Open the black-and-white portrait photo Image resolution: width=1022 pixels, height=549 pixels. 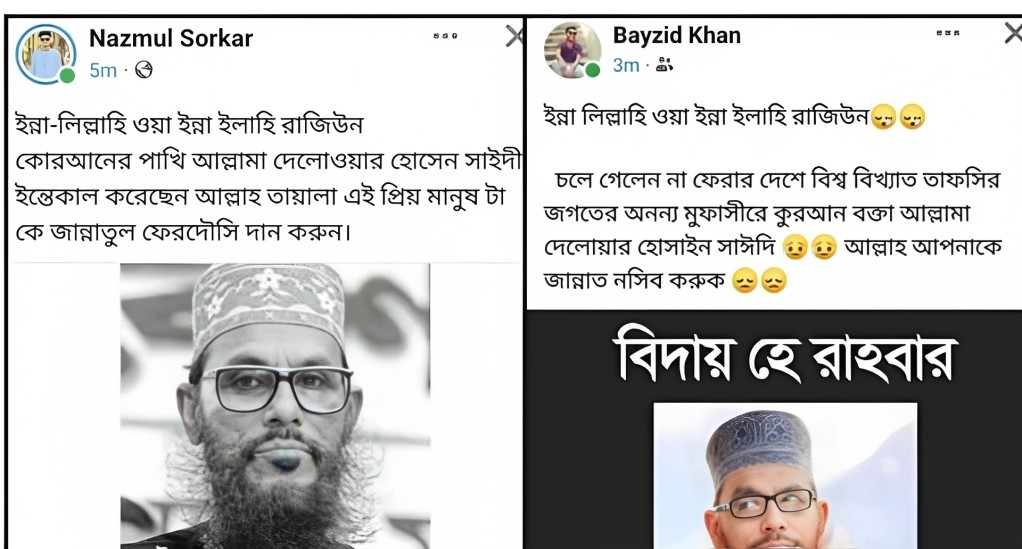tap(275, 406)
